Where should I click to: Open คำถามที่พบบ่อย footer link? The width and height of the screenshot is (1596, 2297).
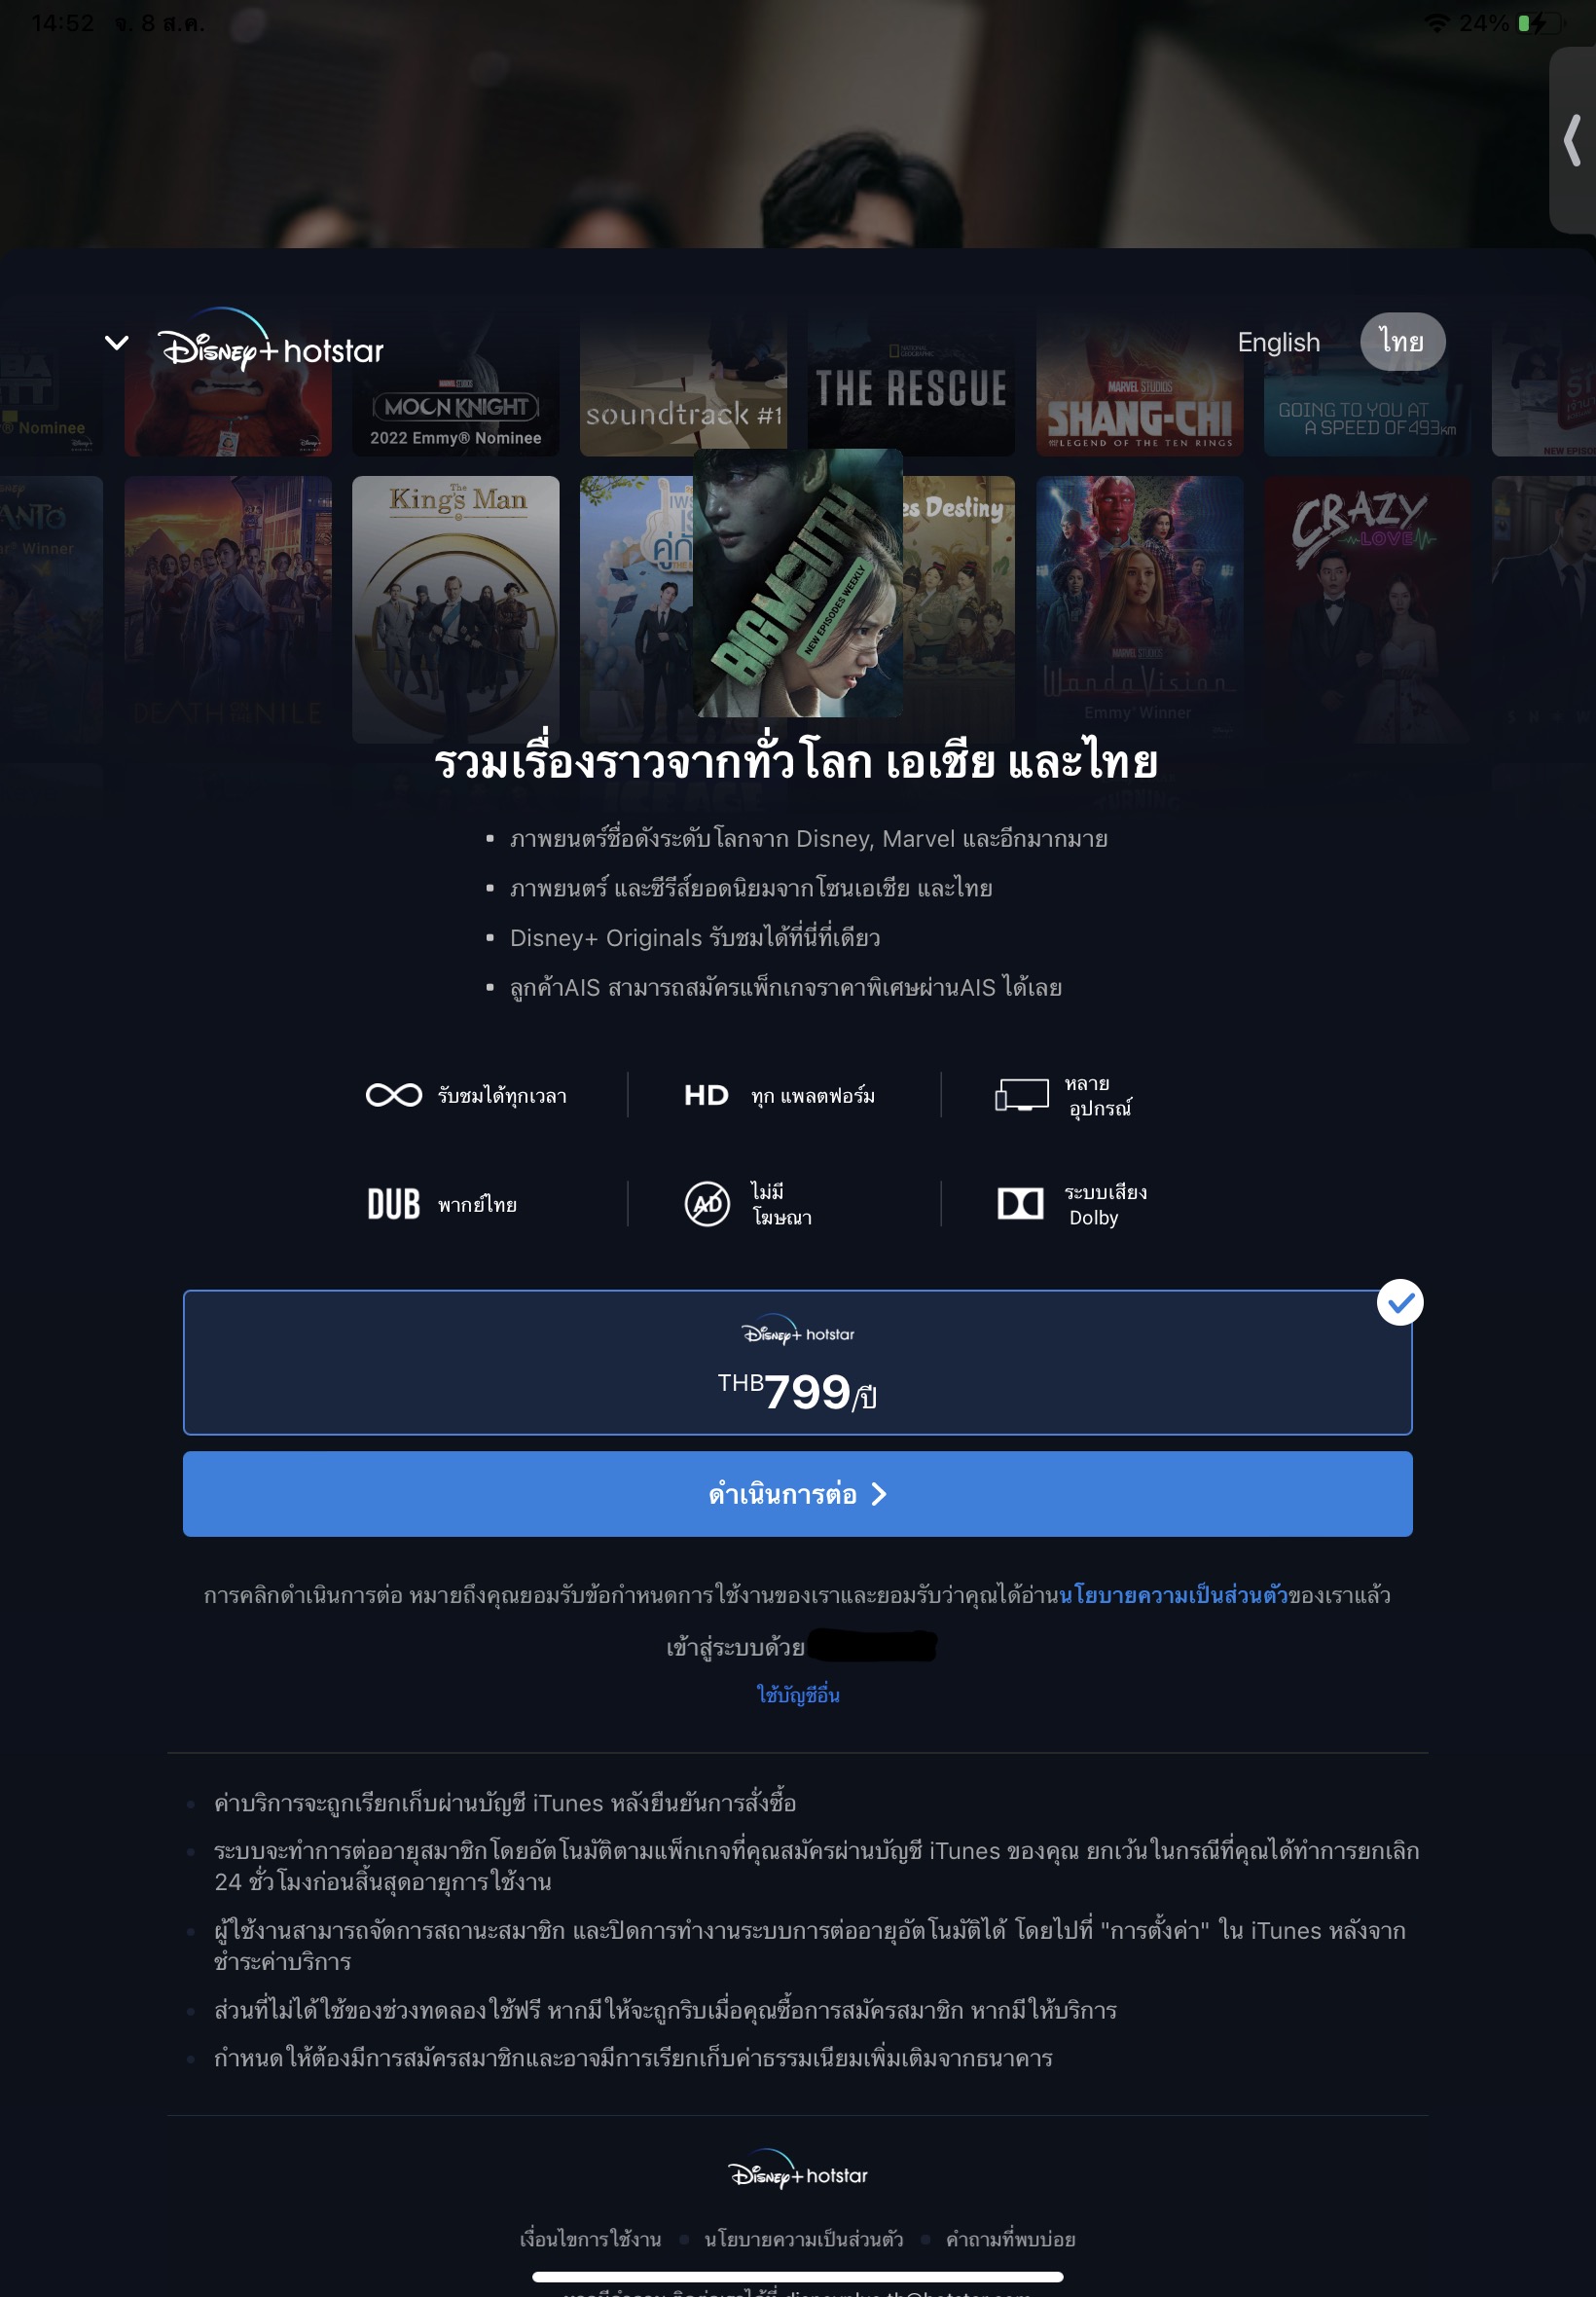(1010, 2239)
